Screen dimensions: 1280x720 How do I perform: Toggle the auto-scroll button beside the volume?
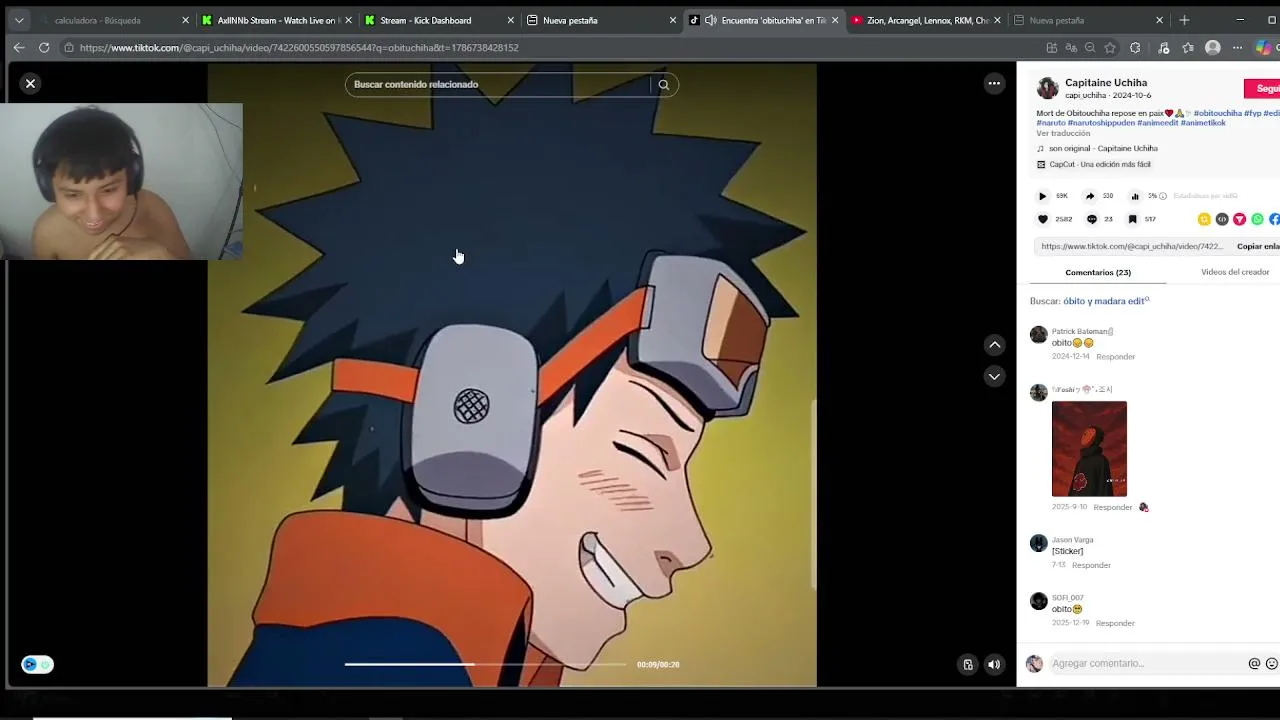pos(967,664)
